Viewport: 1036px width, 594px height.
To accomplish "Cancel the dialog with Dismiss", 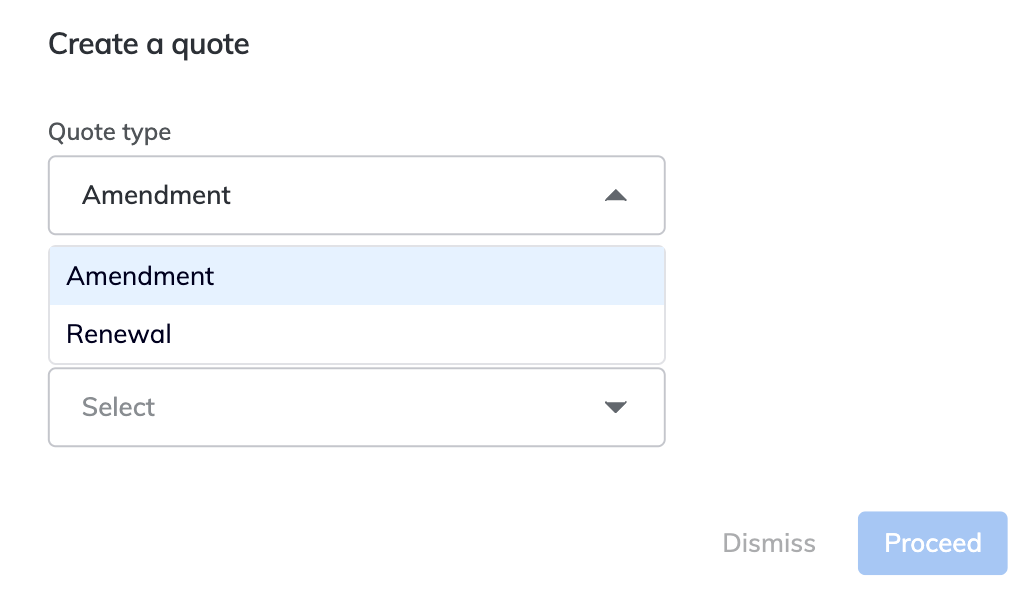I will click(x=769, y=543).
